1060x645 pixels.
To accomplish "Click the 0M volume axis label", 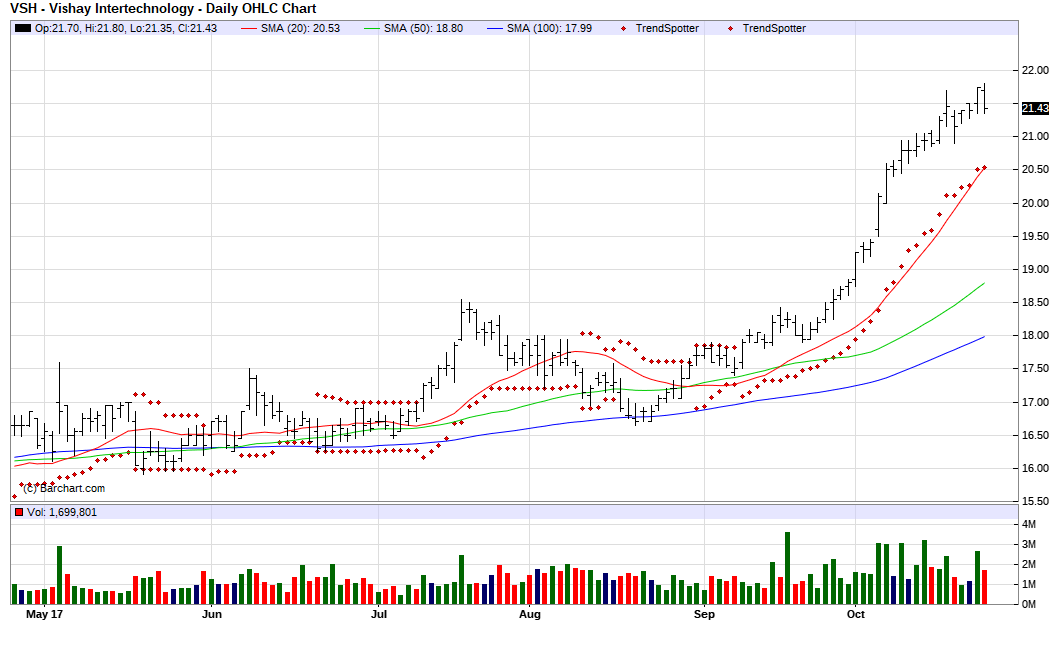I will 1029,604.
